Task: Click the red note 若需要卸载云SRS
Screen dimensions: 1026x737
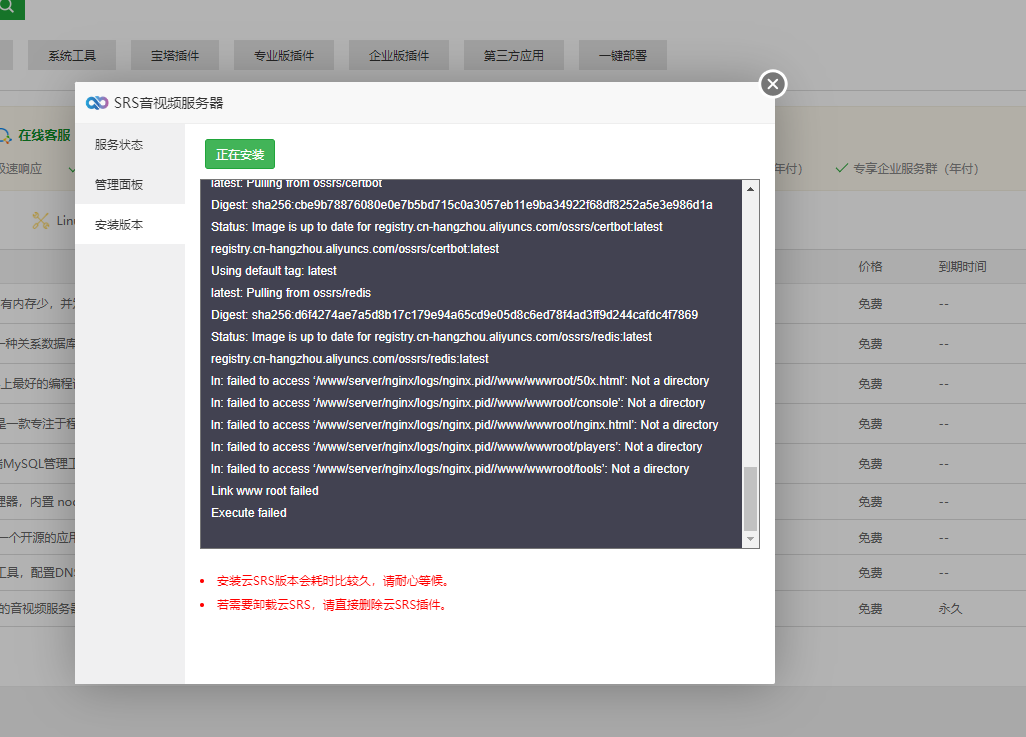Action: (x=332, y=605)
